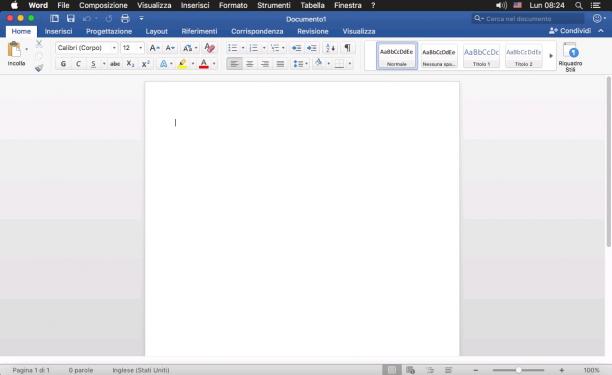Click the vertical document scrollbar

coord(608,162)
